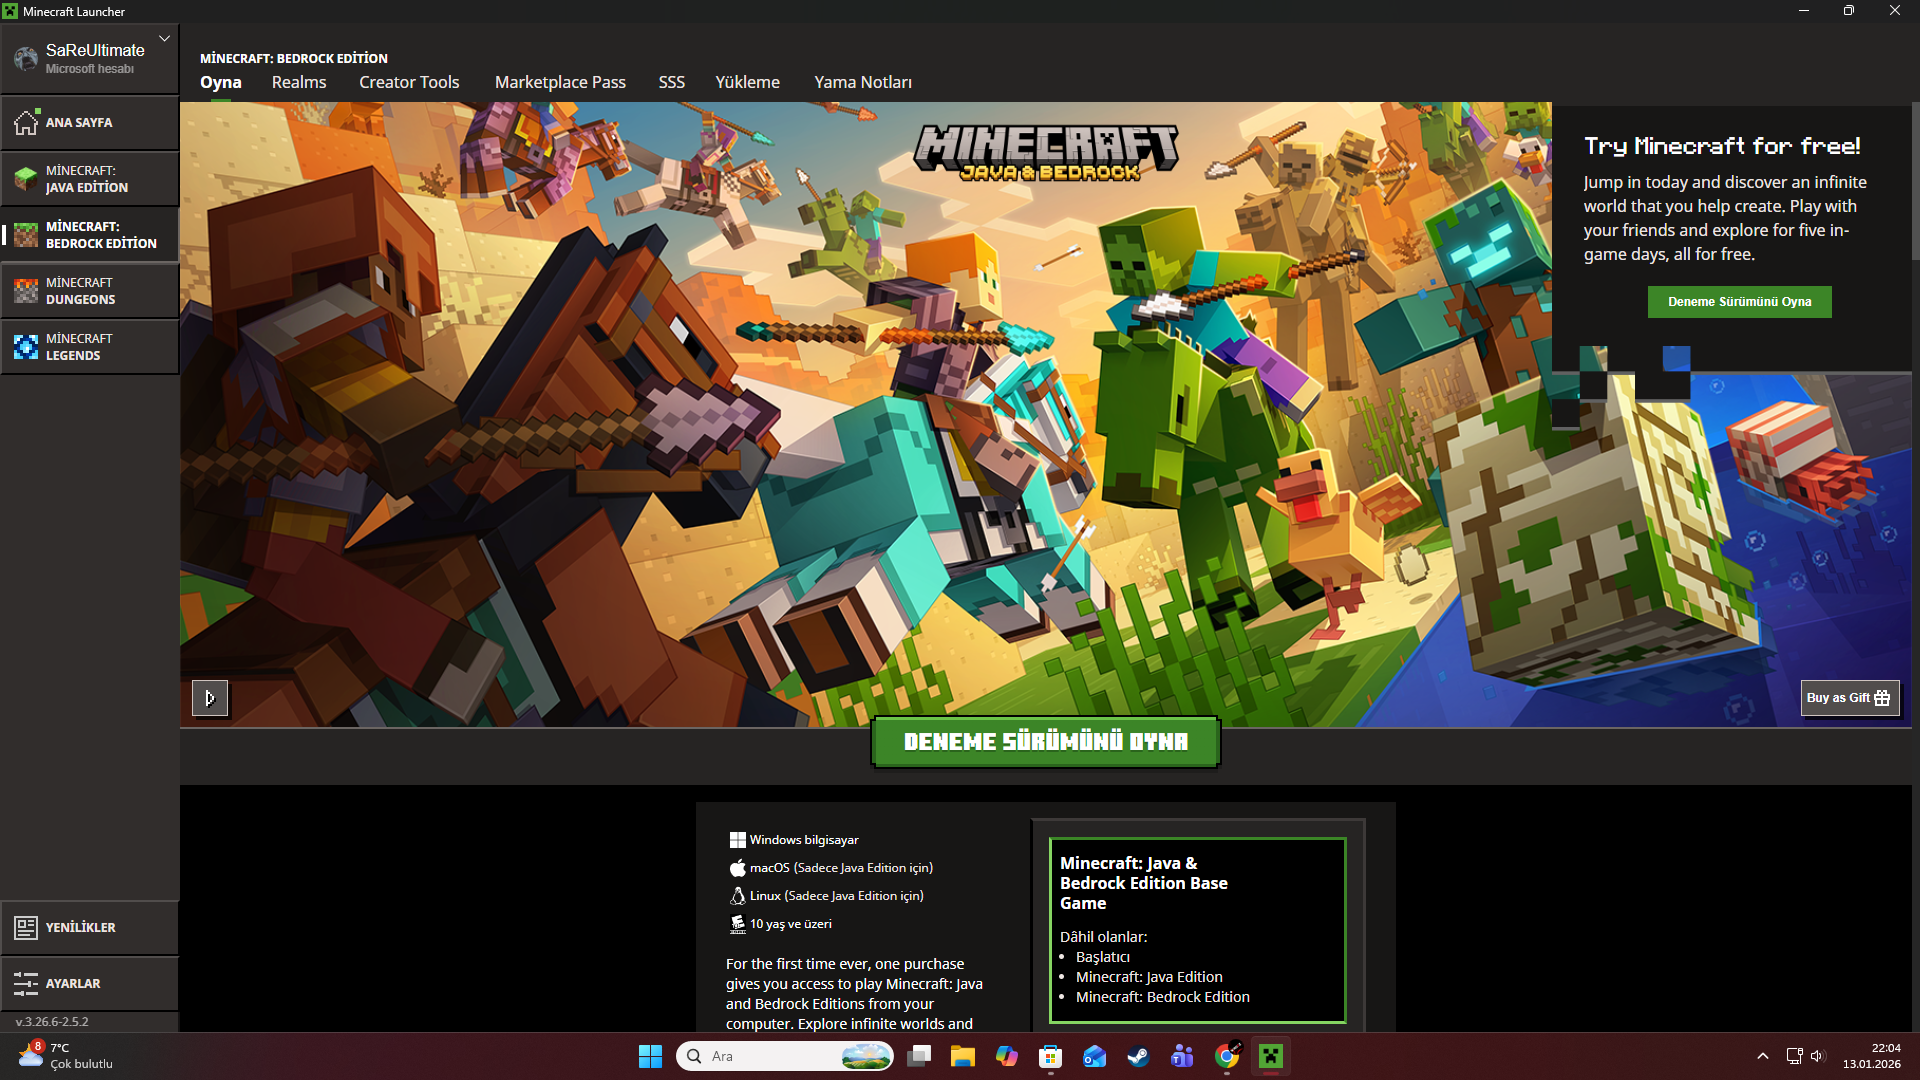
Task: Click 'Minecraft: Java Edition' in the included list
Action: tap(1149, 977)
